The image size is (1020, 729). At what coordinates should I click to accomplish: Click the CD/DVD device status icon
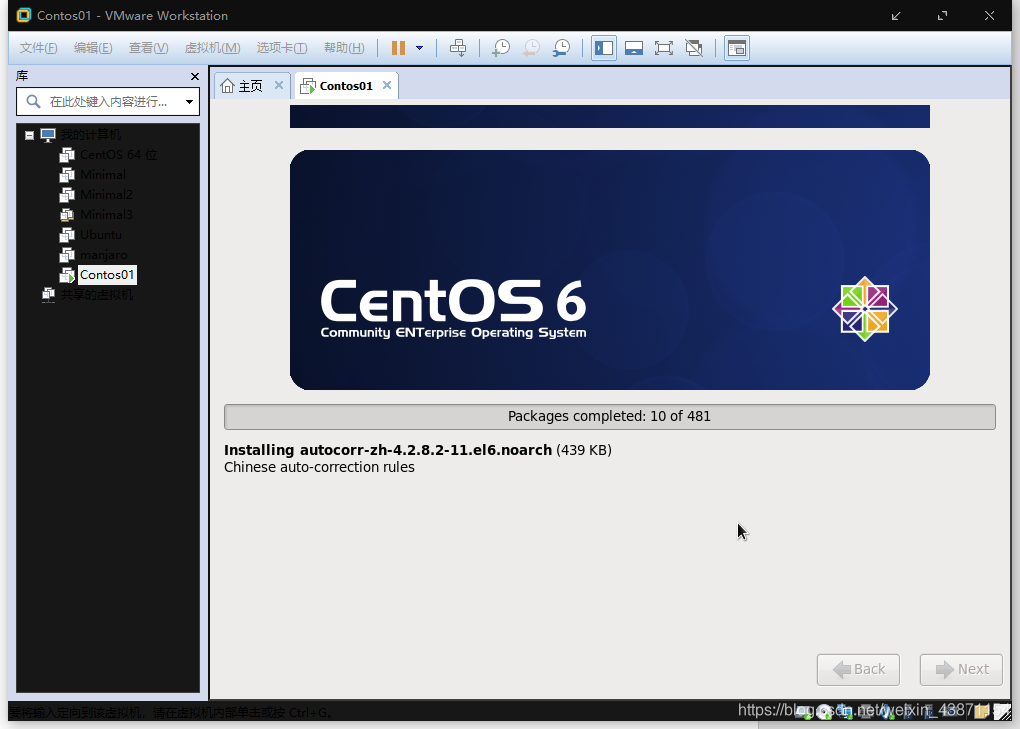(825, 711)
